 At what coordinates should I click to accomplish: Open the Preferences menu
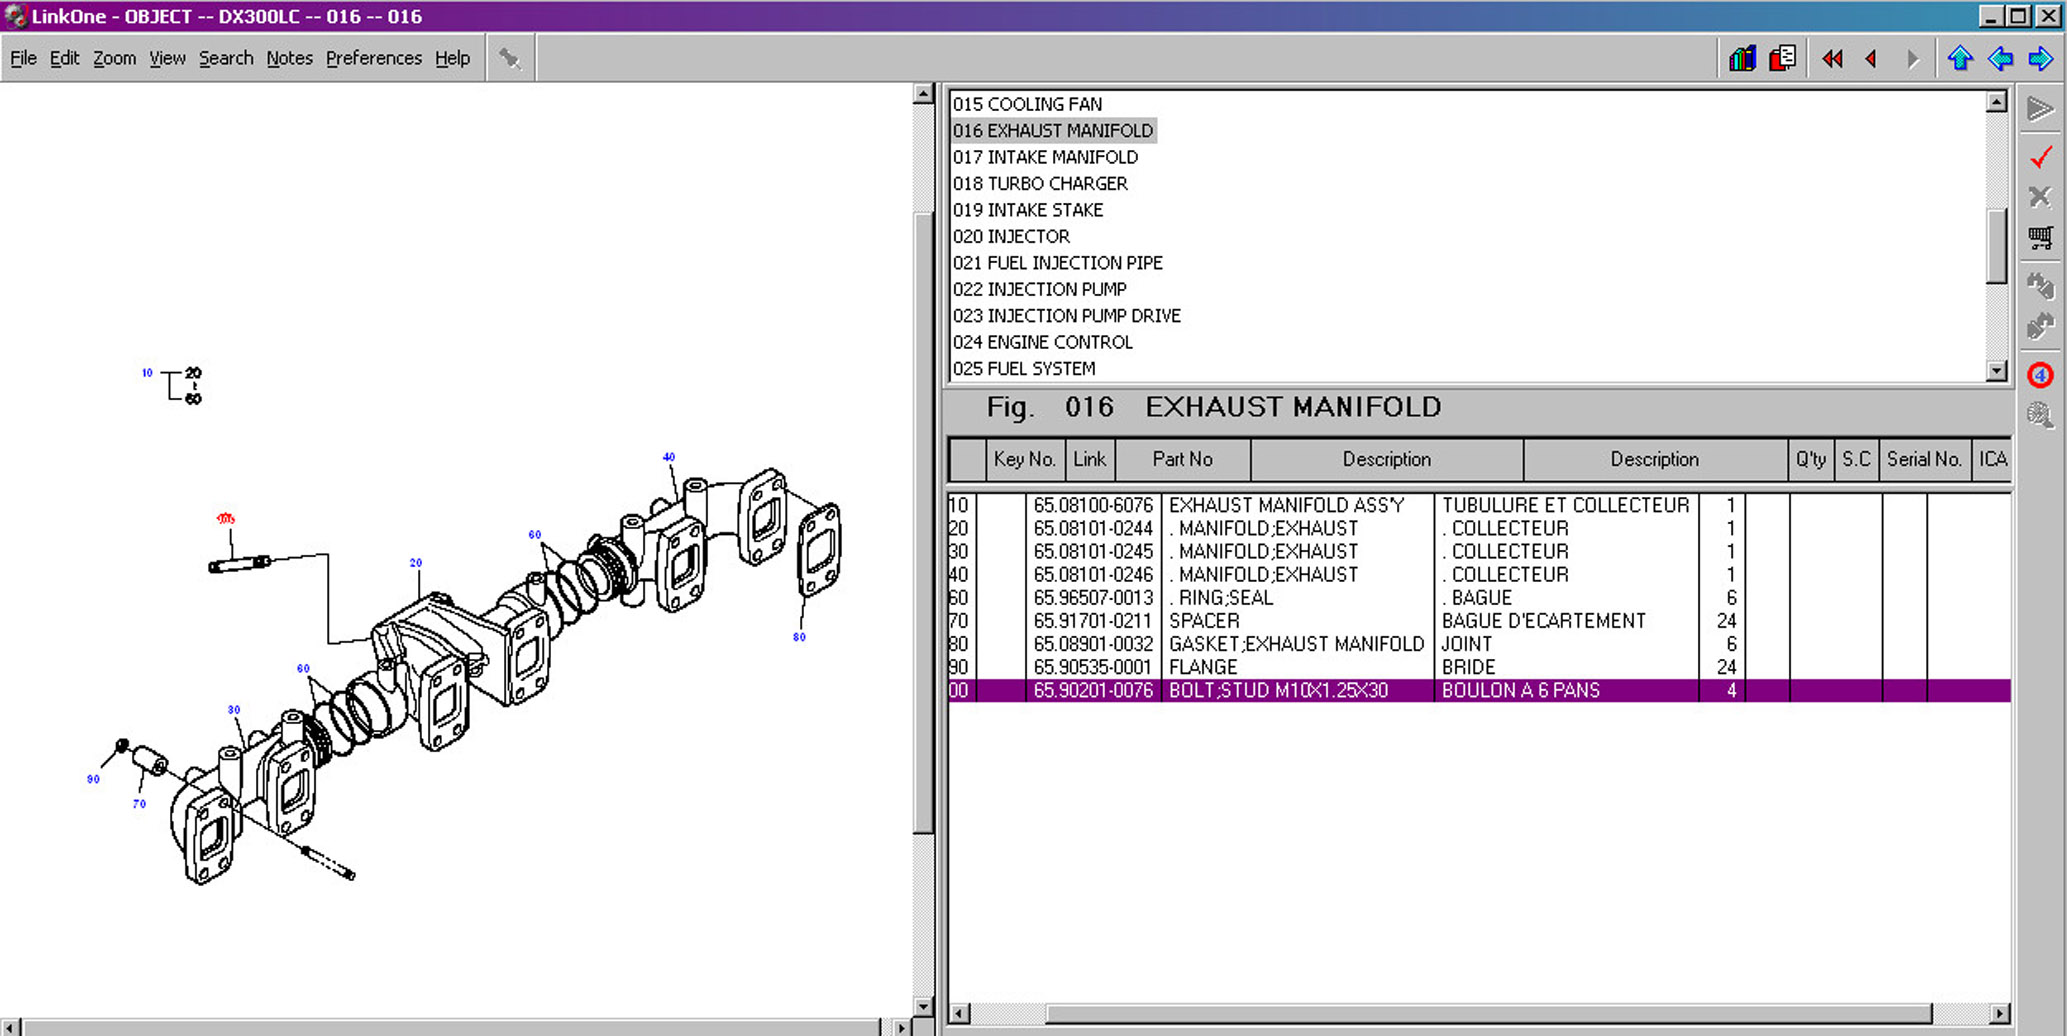pyautogui.click(x=373, y=58)
